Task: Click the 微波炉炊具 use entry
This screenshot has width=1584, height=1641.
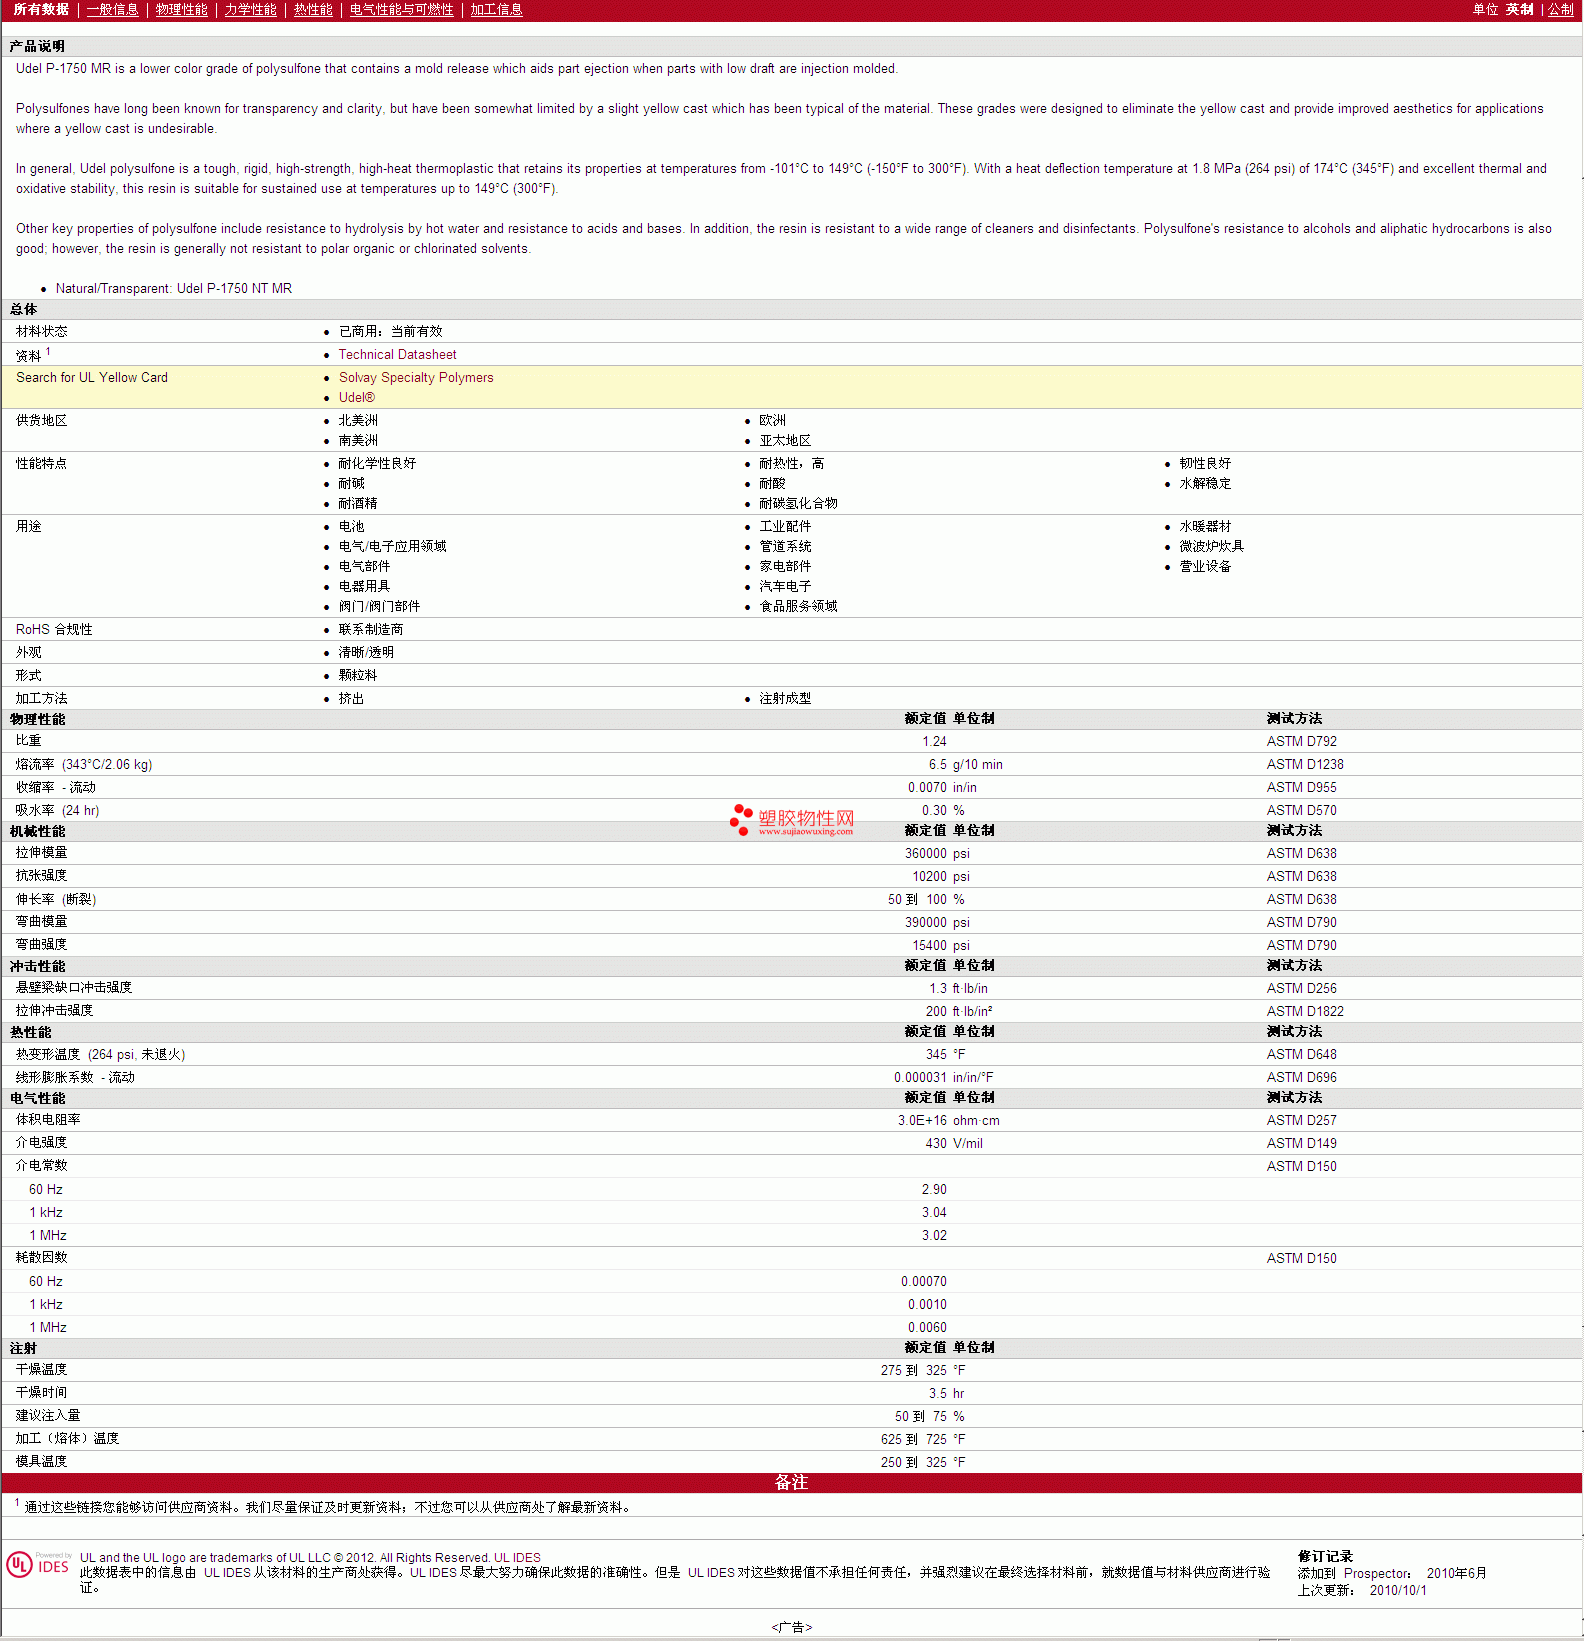Action: 1211,547
